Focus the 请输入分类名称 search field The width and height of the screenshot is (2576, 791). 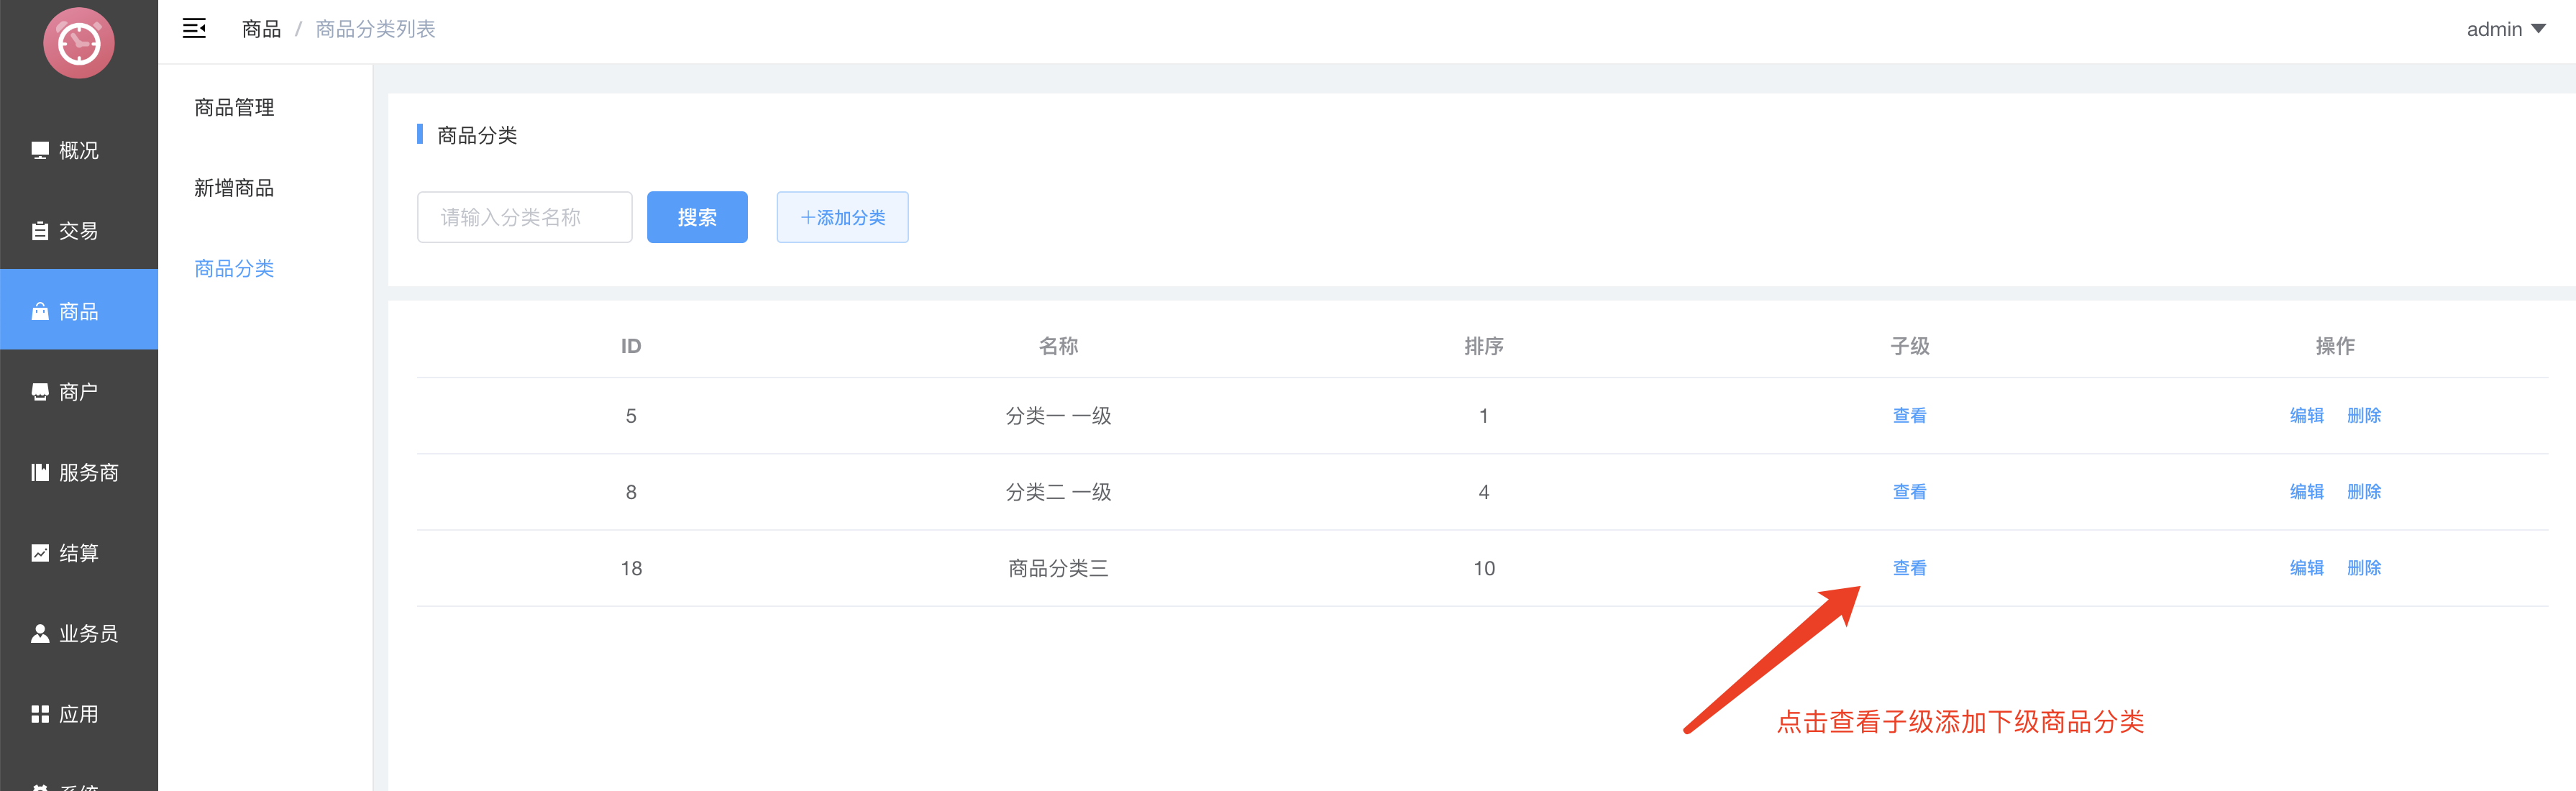524,217
